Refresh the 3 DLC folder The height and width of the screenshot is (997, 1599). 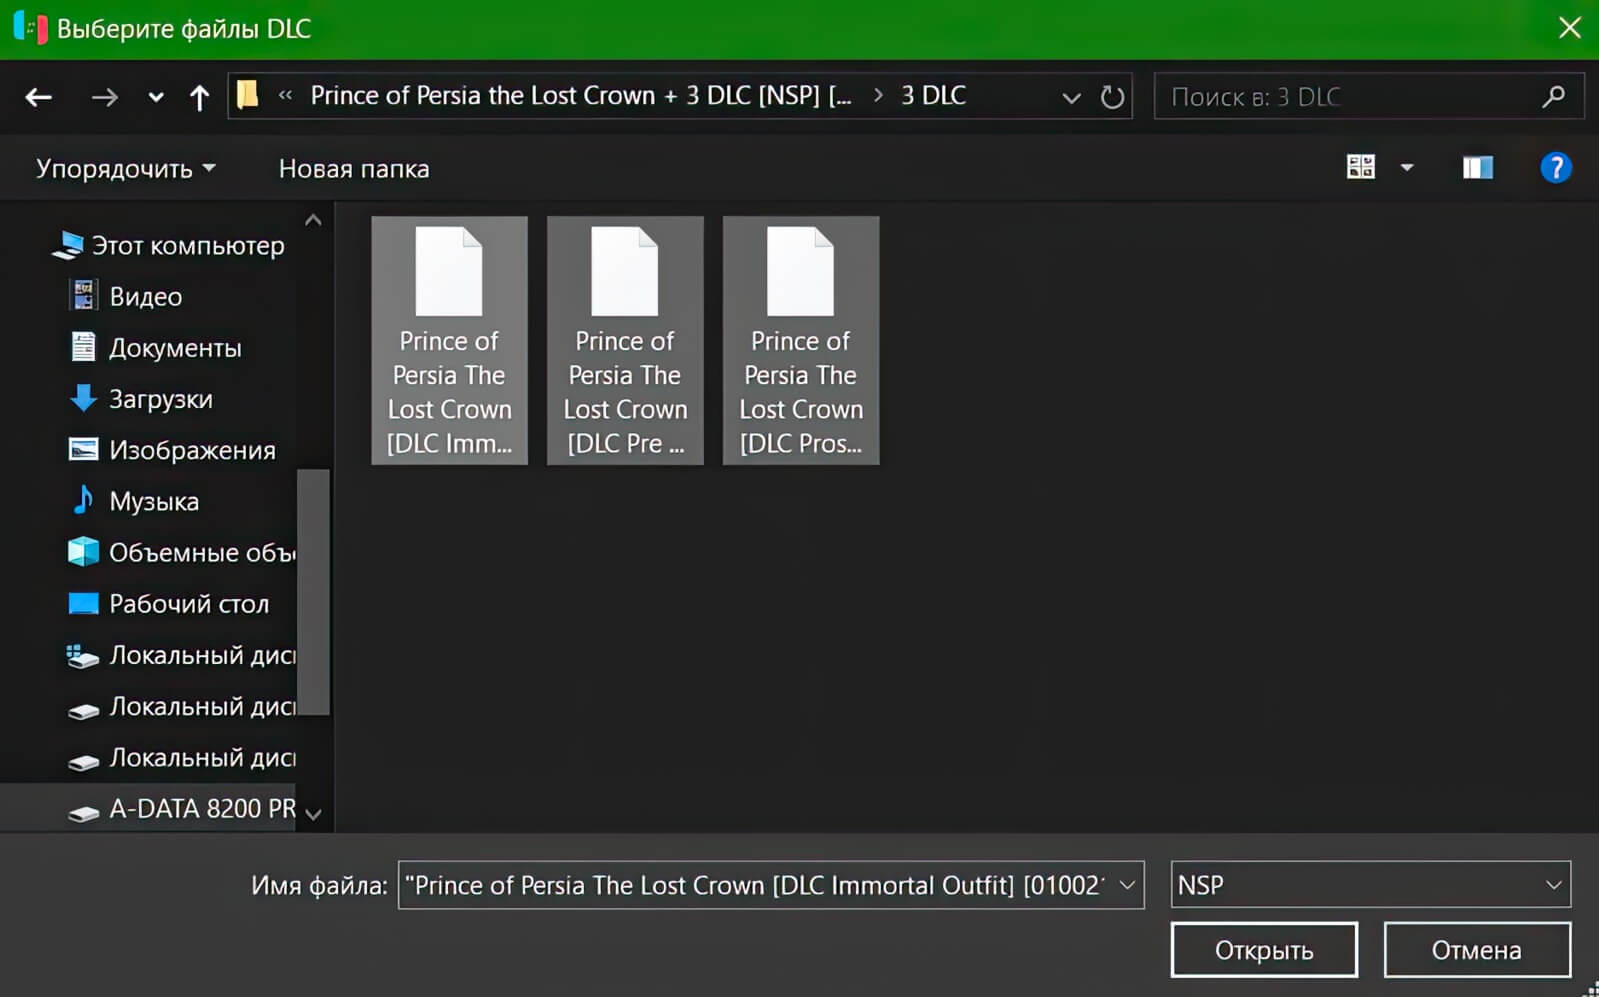(1112, 97)
